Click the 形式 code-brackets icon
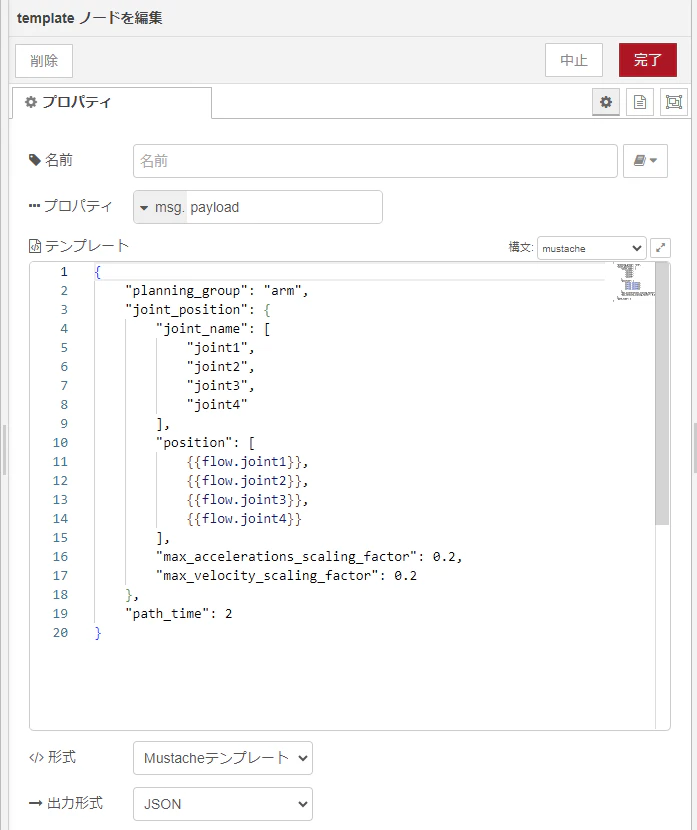 [x=36, y=758]
